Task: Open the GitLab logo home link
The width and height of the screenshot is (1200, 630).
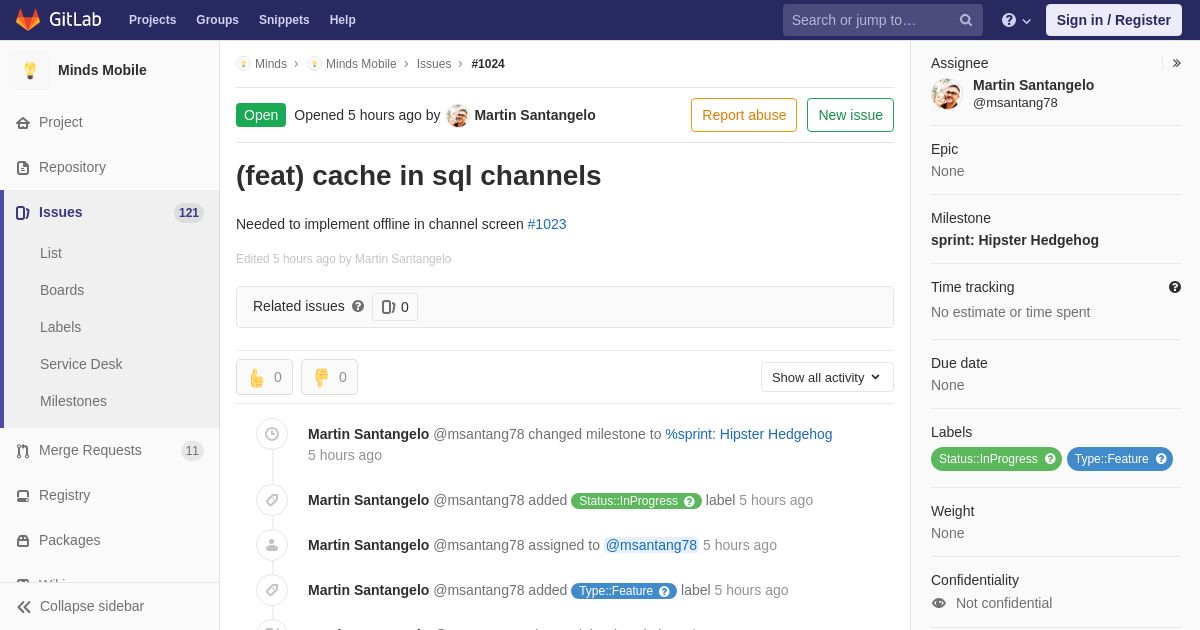Action: [57, 20]
